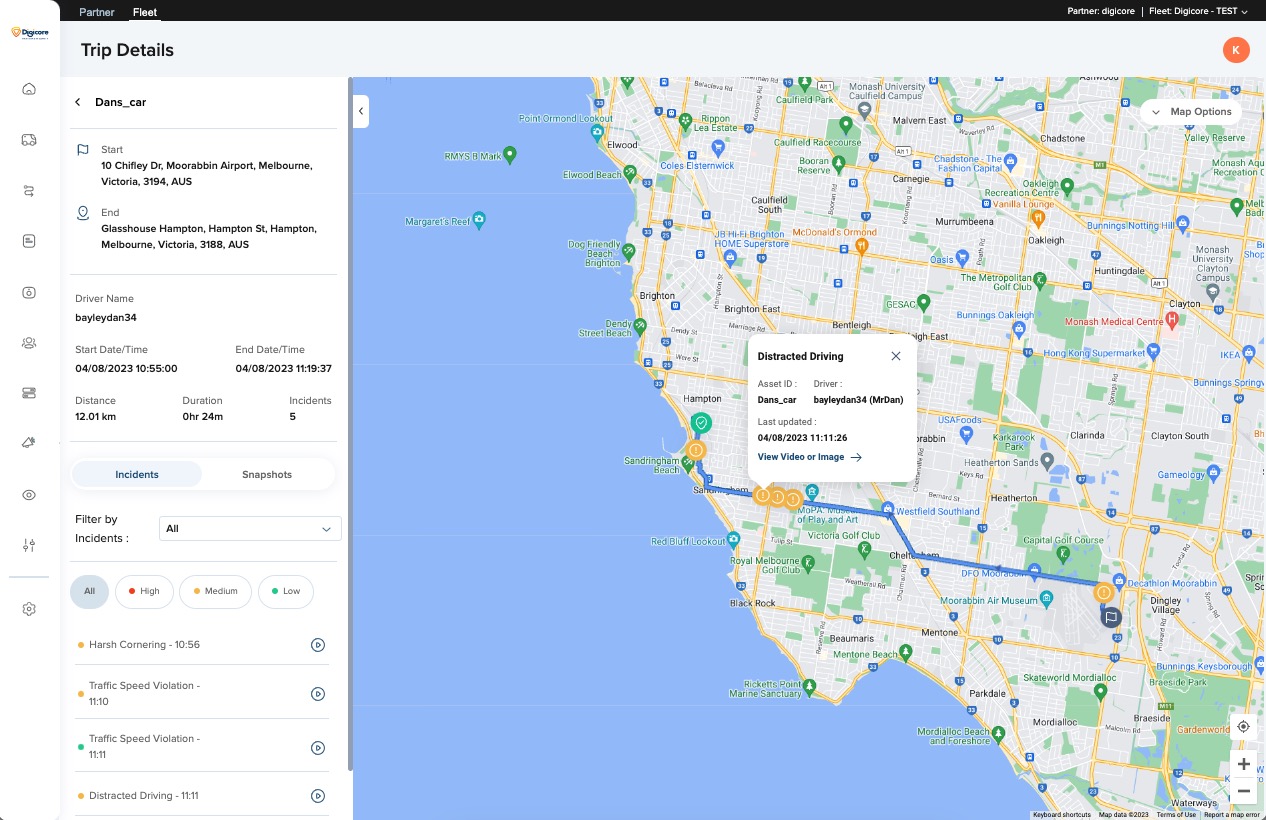1266x820 pixels.
Task: Go back using arrow beside Dans_car
Action: click(78, 102)
